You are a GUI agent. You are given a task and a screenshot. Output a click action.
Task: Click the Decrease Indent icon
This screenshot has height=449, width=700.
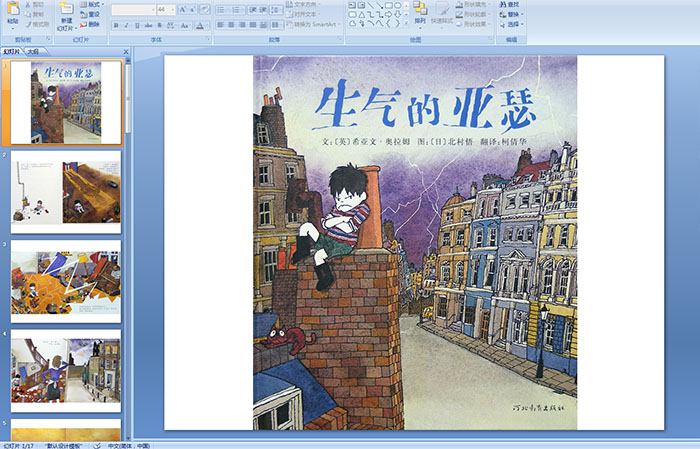click(252, 9)
